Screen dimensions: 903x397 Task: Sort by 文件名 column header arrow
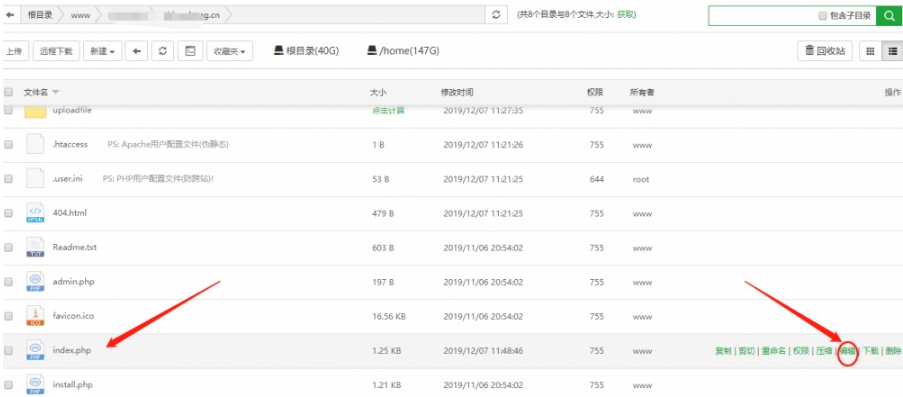click(56, 92)
